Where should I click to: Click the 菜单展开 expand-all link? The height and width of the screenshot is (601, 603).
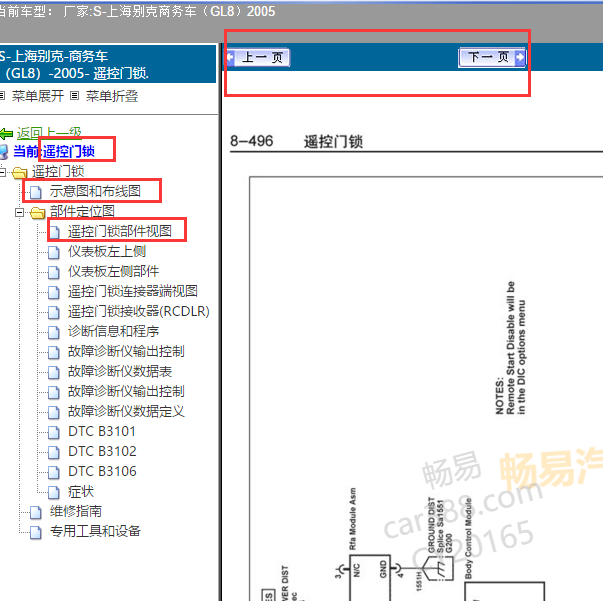point(38,96)
